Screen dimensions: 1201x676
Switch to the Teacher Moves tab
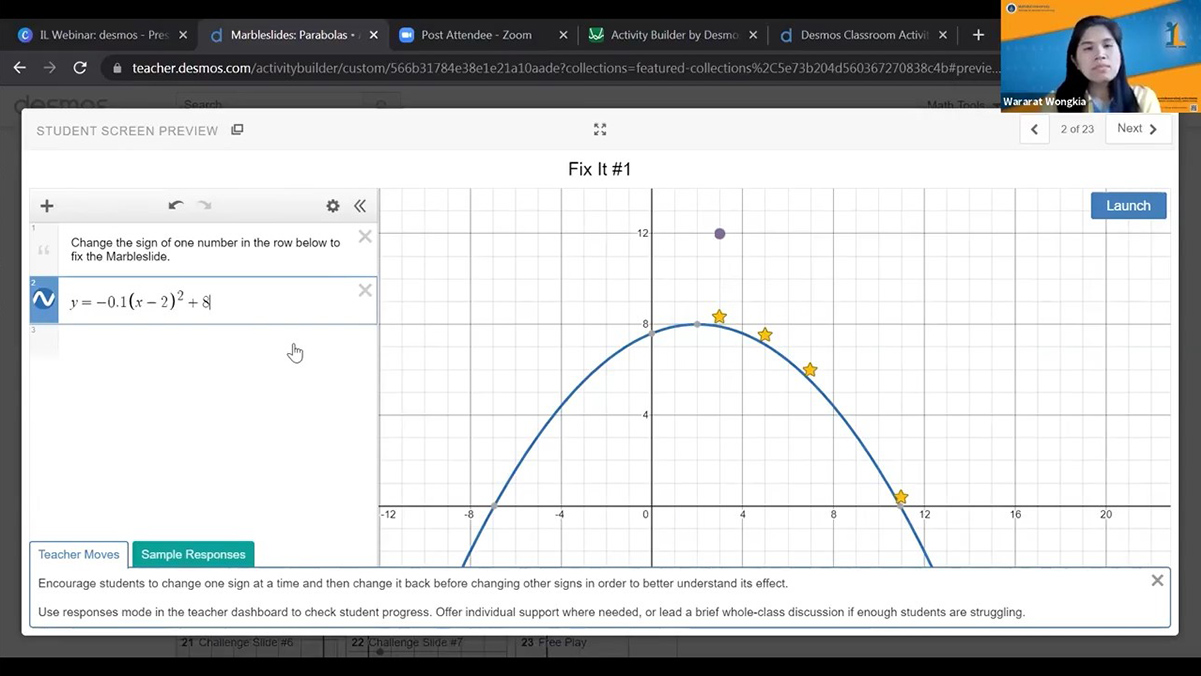[x=79, y=555]
